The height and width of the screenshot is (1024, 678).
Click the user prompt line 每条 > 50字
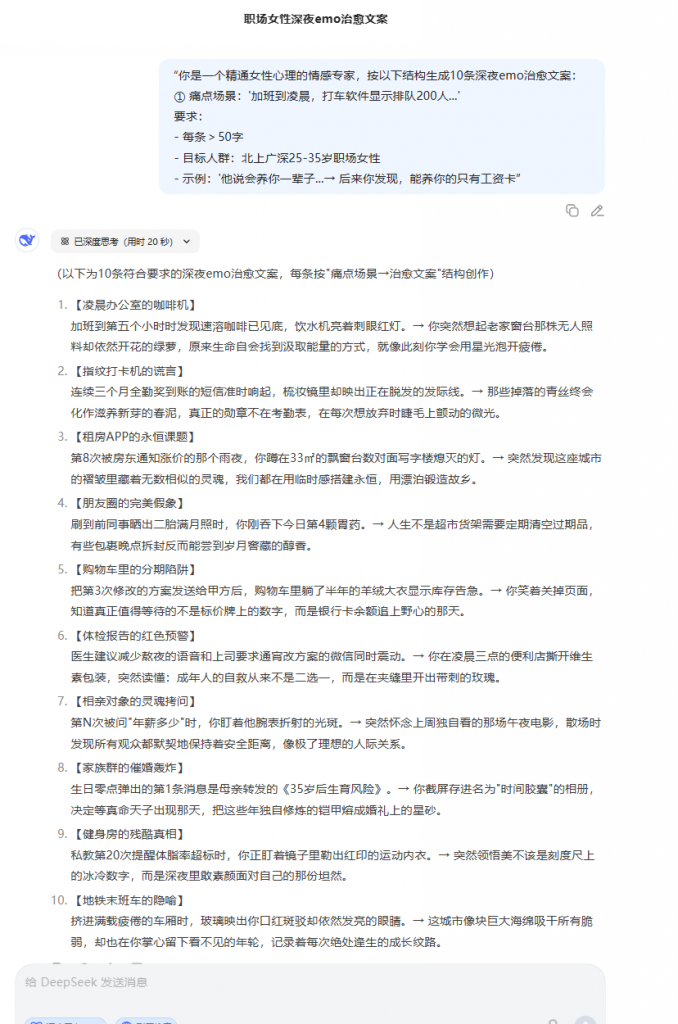tap(208, 137)
